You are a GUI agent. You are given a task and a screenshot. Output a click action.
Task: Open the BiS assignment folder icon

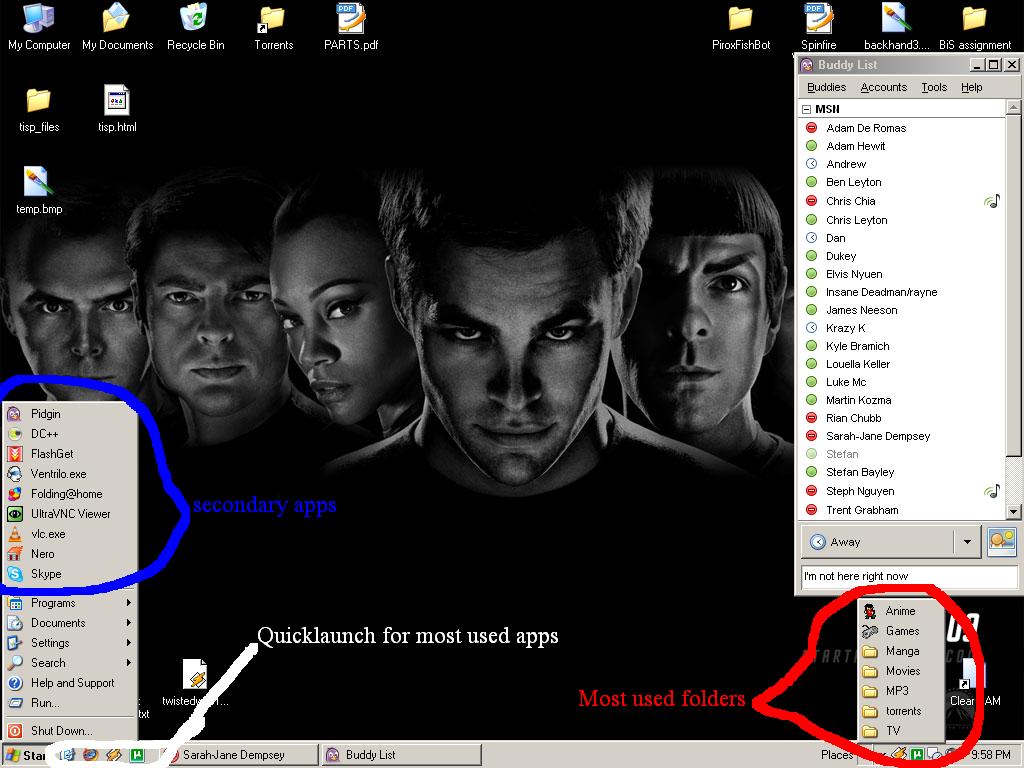click(974, 27)
